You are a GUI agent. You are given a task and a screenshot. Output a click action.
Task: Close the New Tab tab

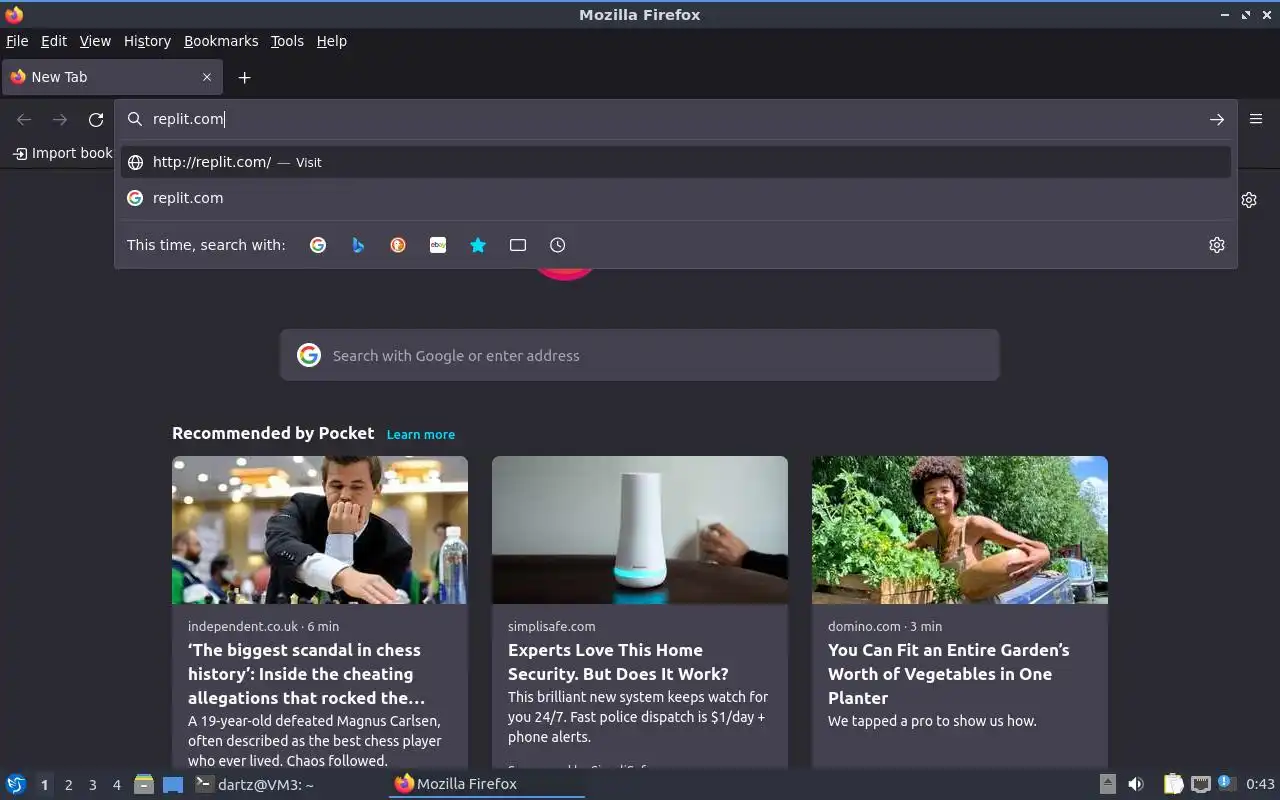pos(207,77)
